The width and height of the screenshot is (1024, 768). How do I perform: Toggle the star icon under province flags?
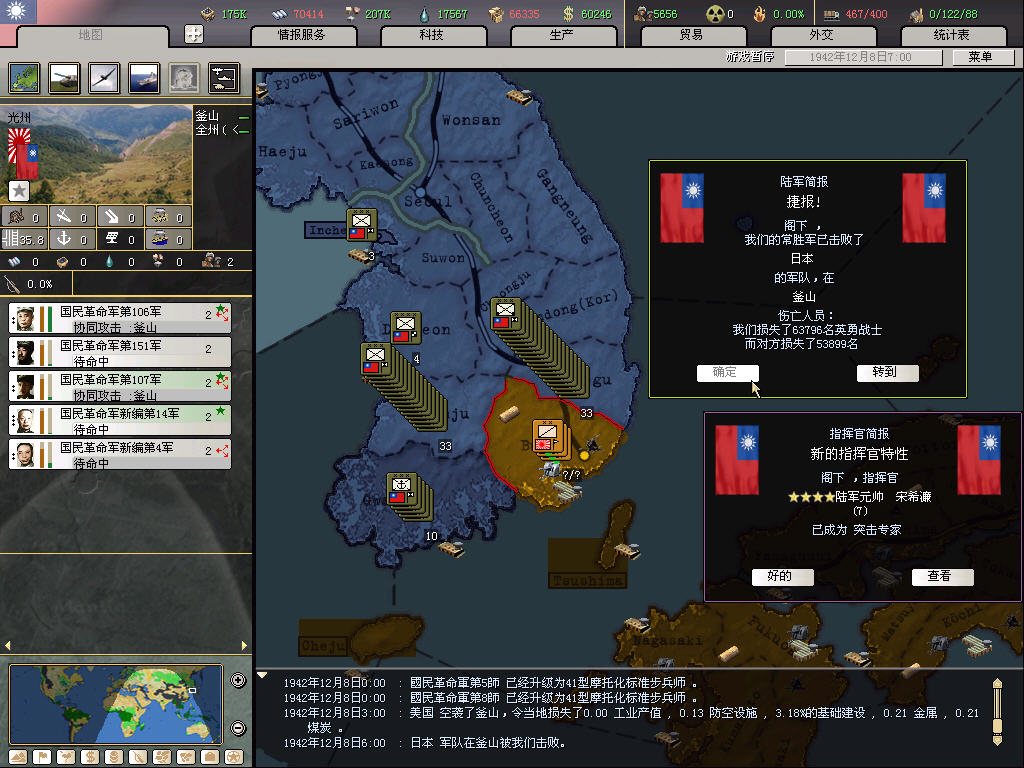coord(18,190)
